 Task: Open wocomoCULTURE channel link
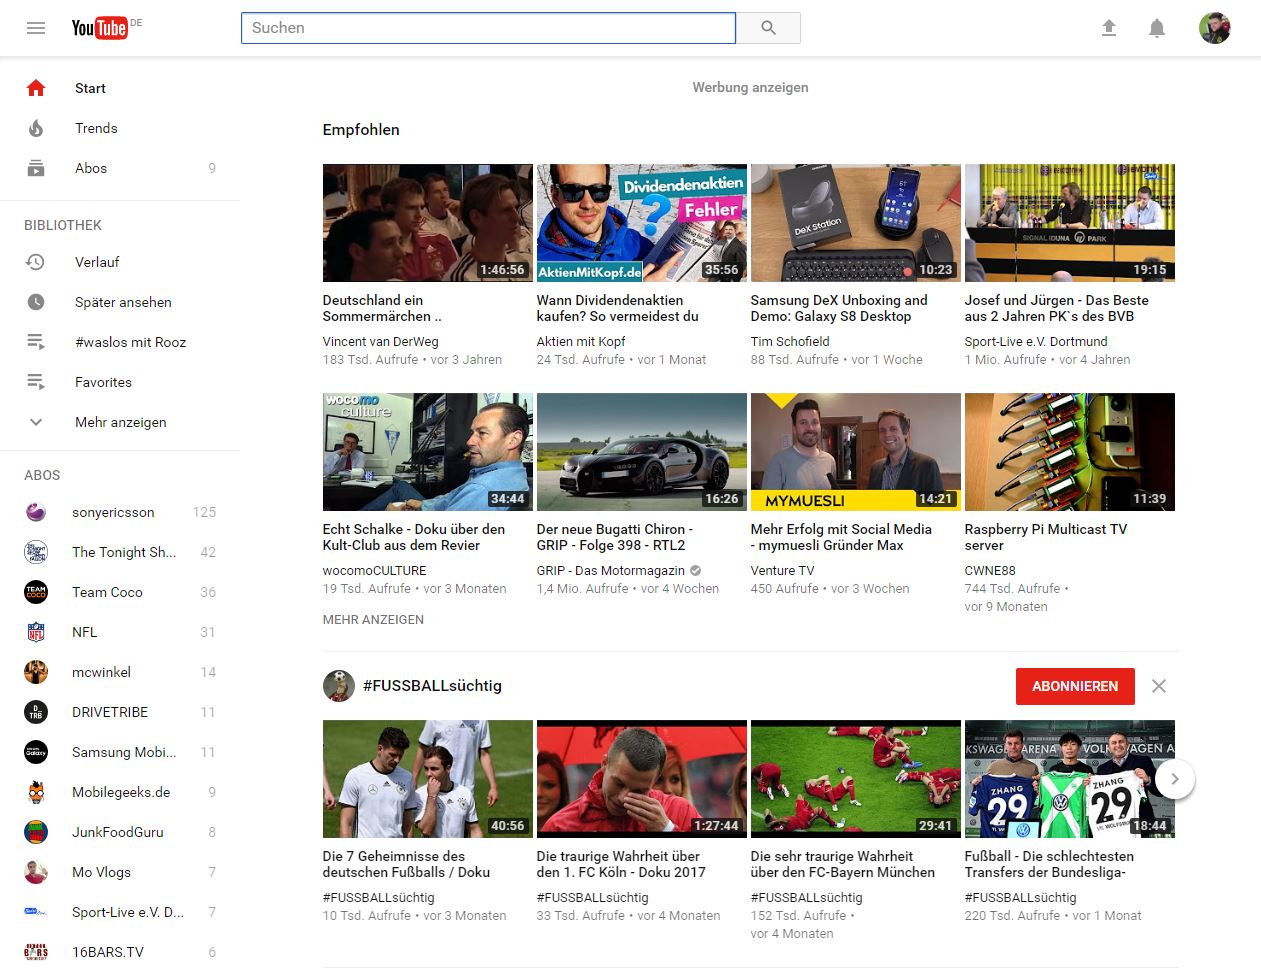[x=375, y=570]
